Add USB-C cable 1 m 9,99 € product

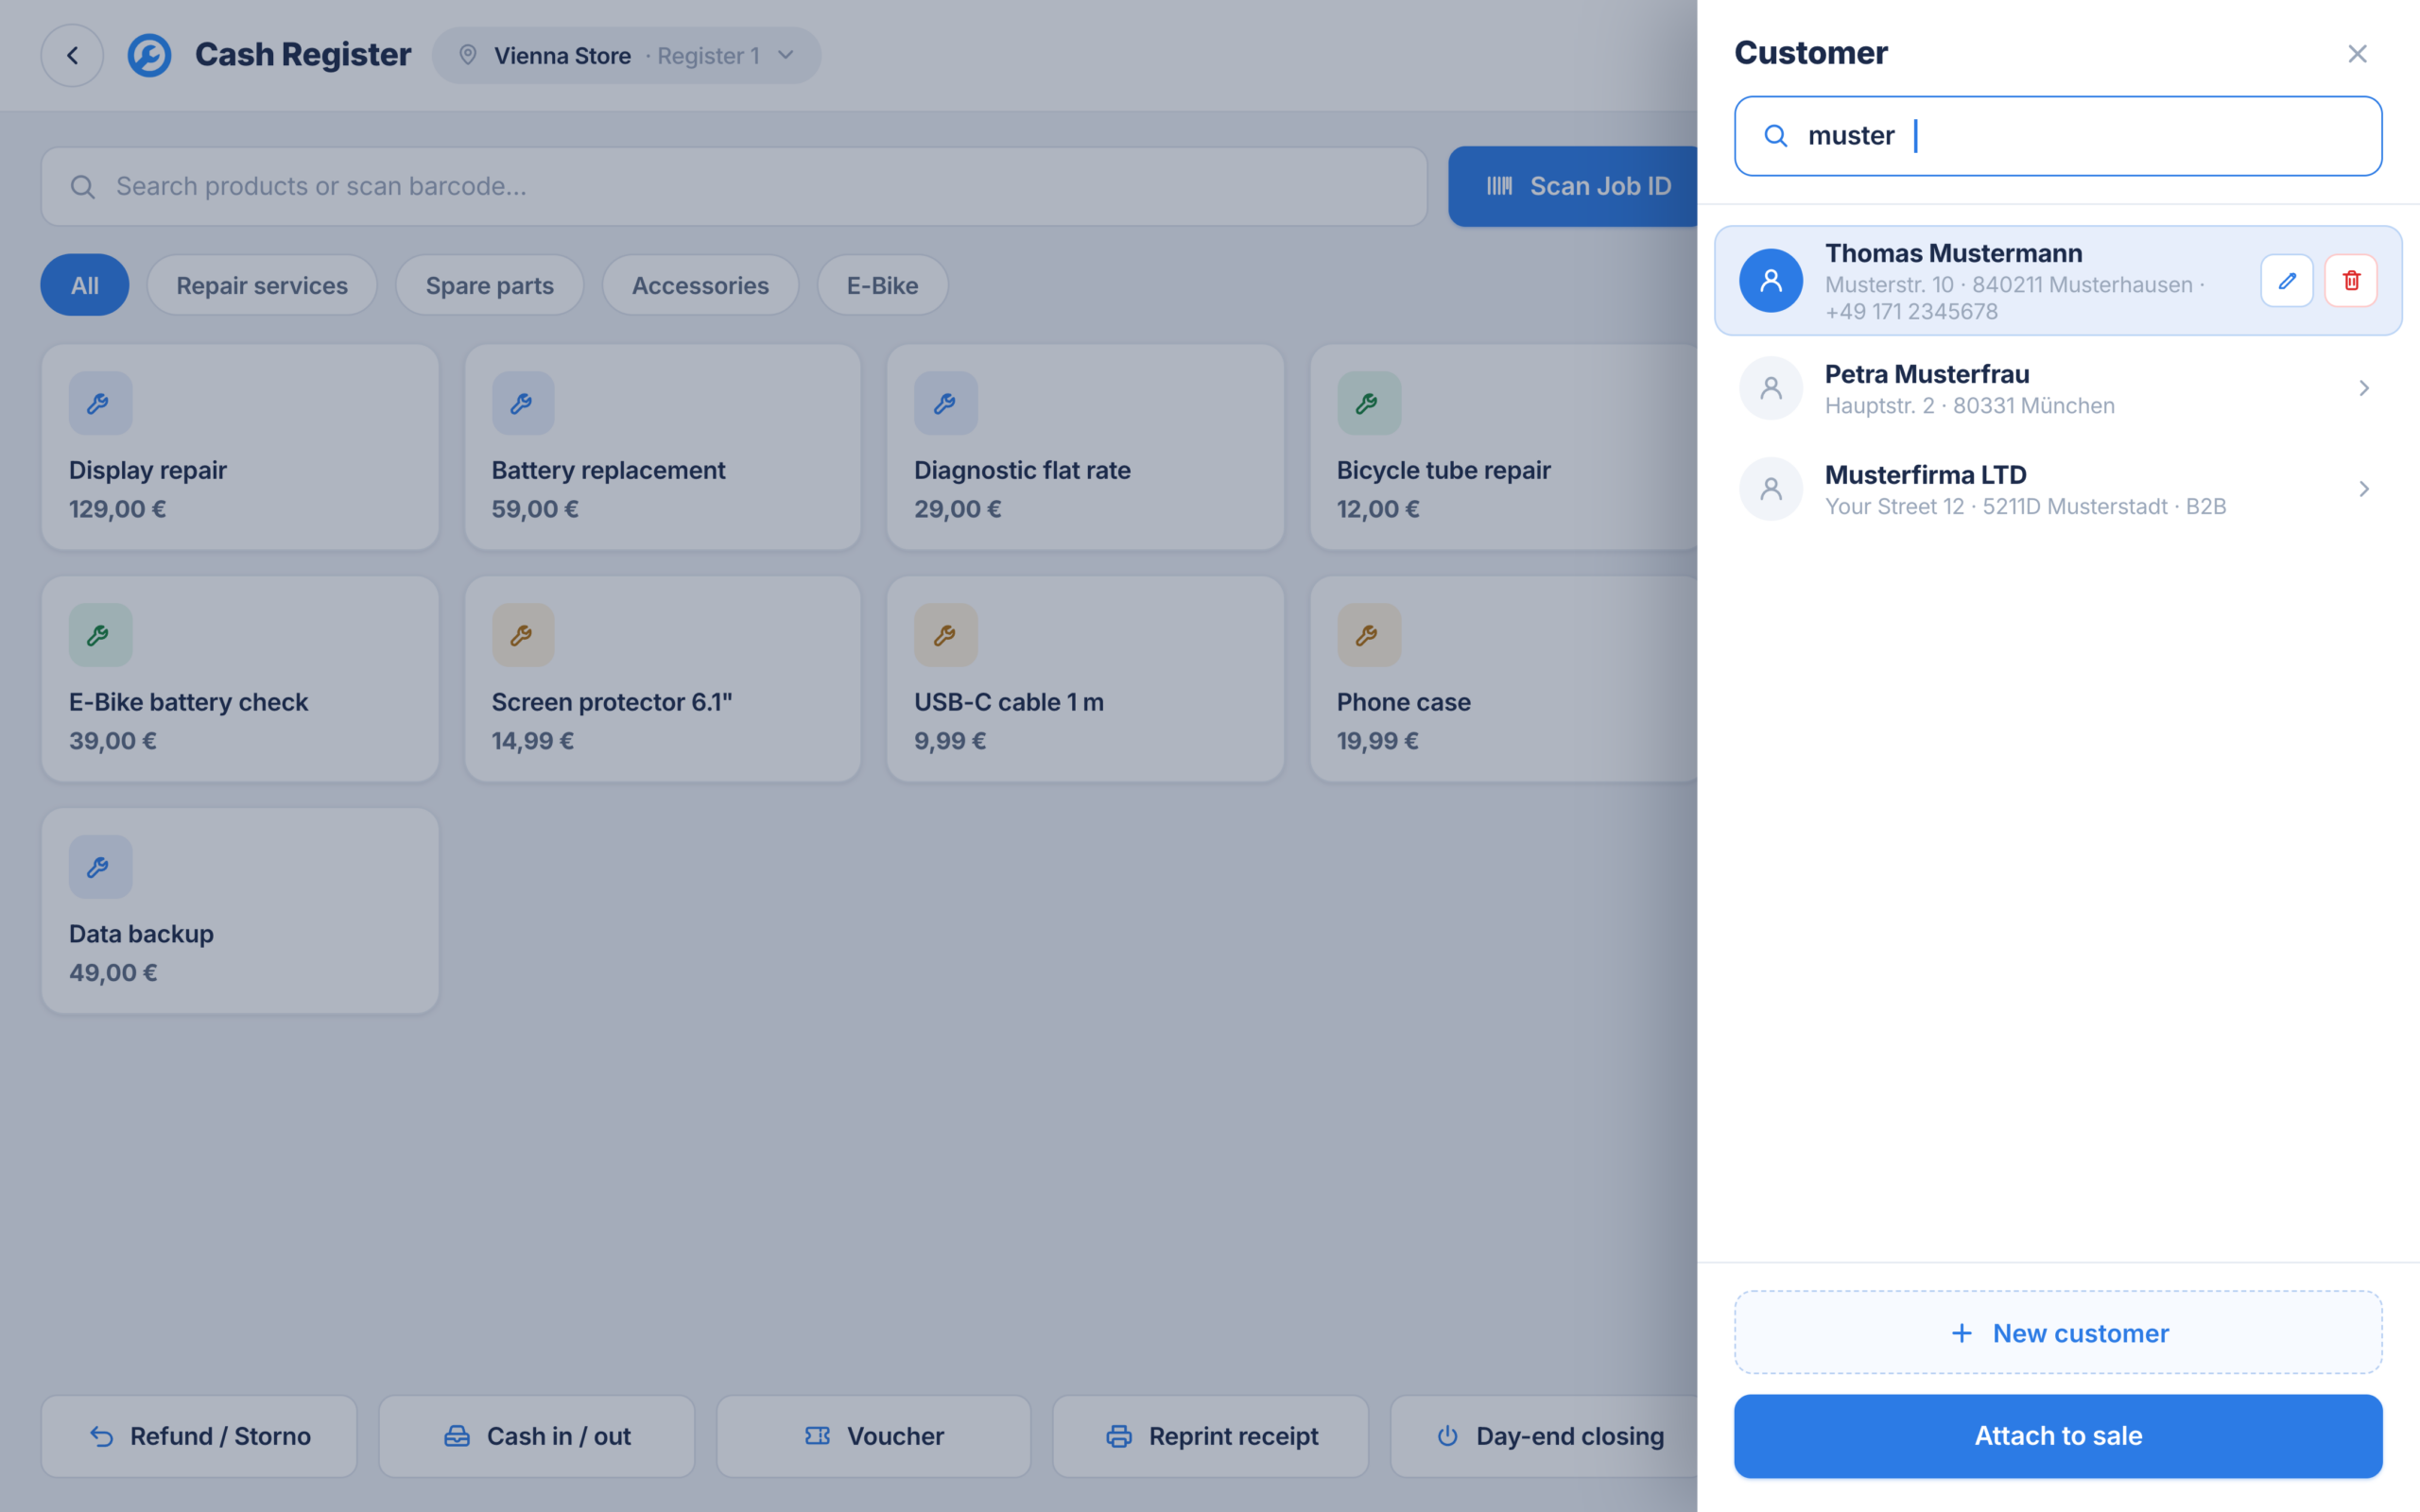(x=1086, y=679)
